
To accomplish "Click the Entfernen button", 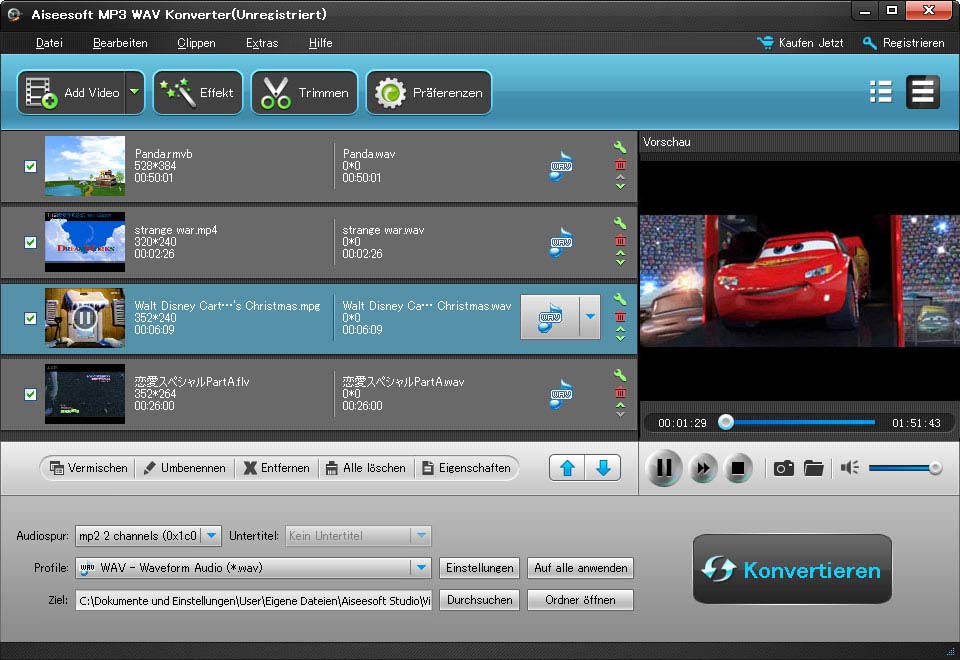I will (276, 468).
